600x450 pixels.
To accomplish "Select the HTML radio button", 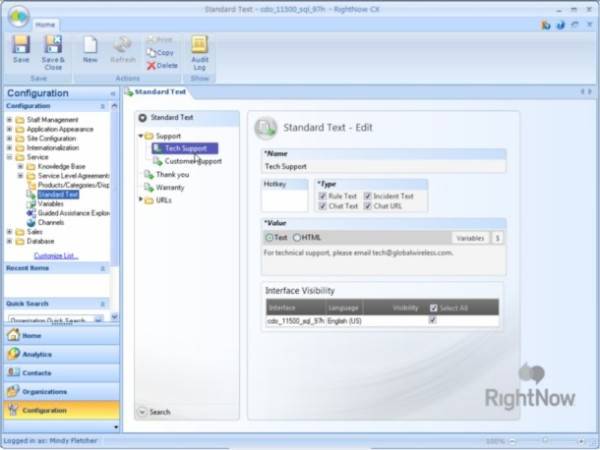I will point(297,238).
